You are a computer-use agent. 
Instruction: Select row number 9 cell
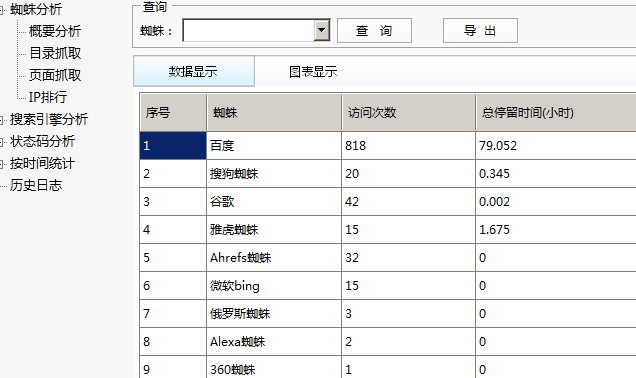173,367
